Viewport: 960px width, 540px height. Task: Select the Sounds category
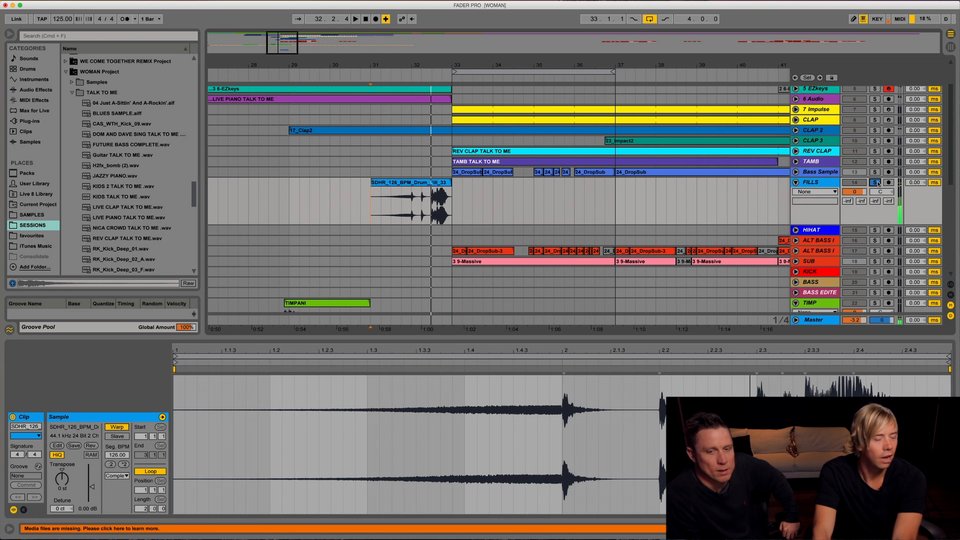28,58
